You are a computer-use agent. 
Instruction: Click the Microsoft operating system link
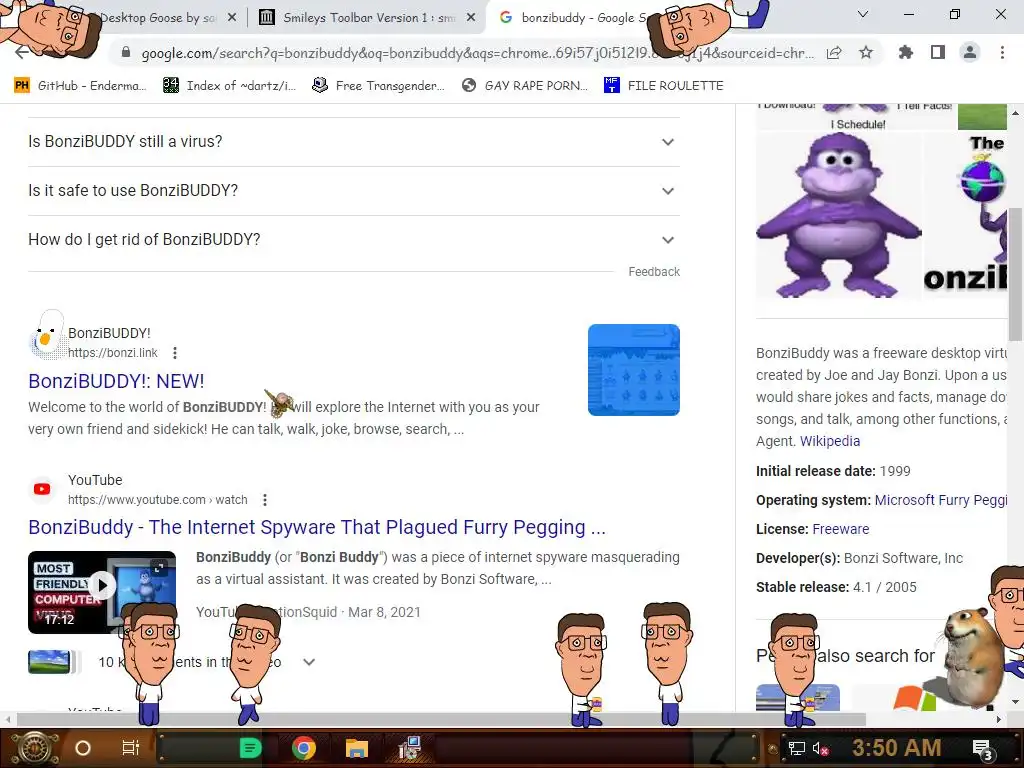tap(940, 500)
